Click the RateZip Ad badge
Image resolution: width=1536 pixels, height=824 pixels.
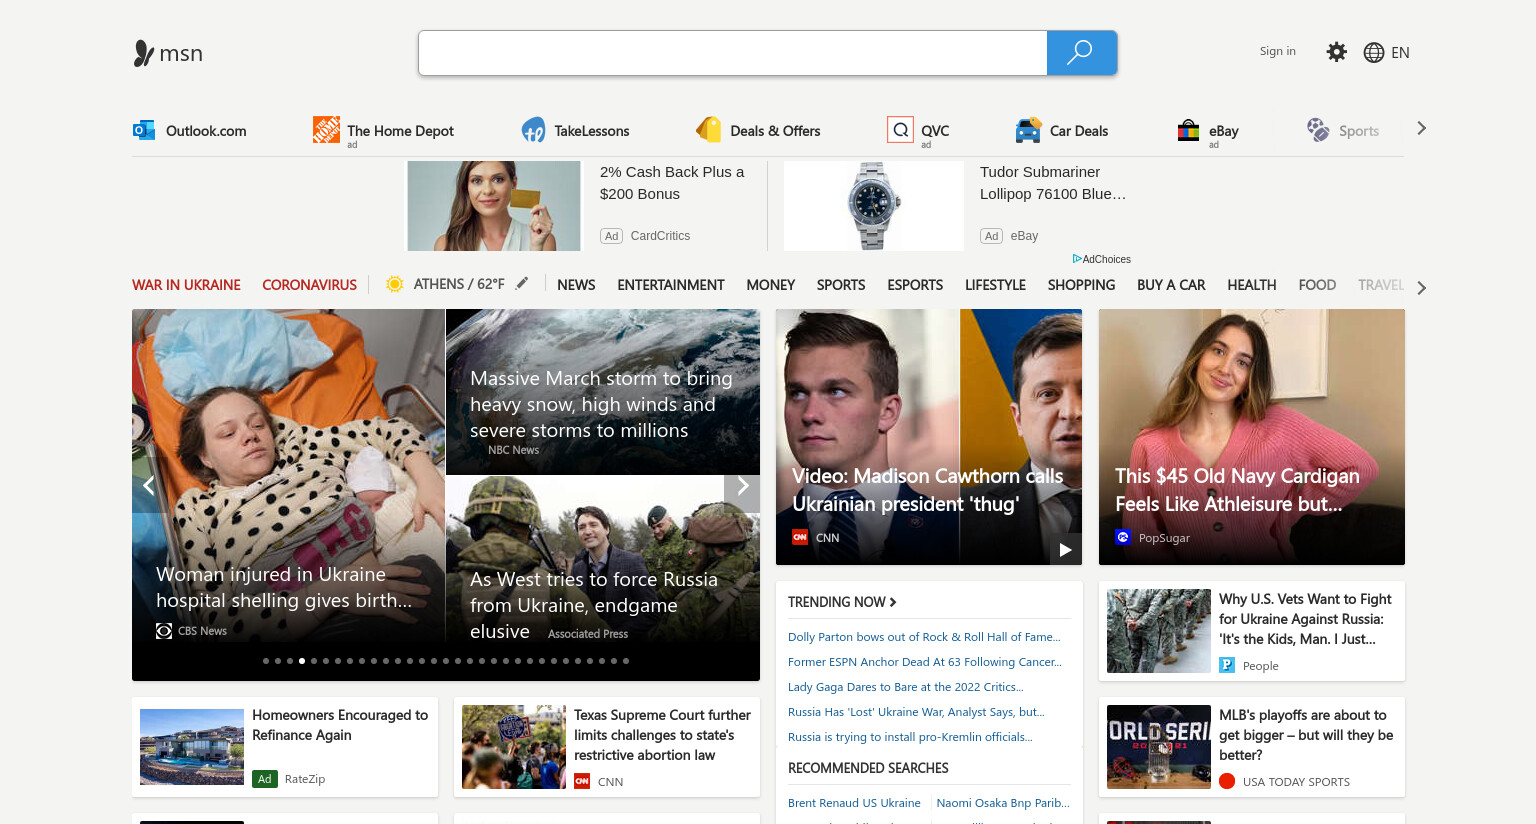[x=265, y=778]
